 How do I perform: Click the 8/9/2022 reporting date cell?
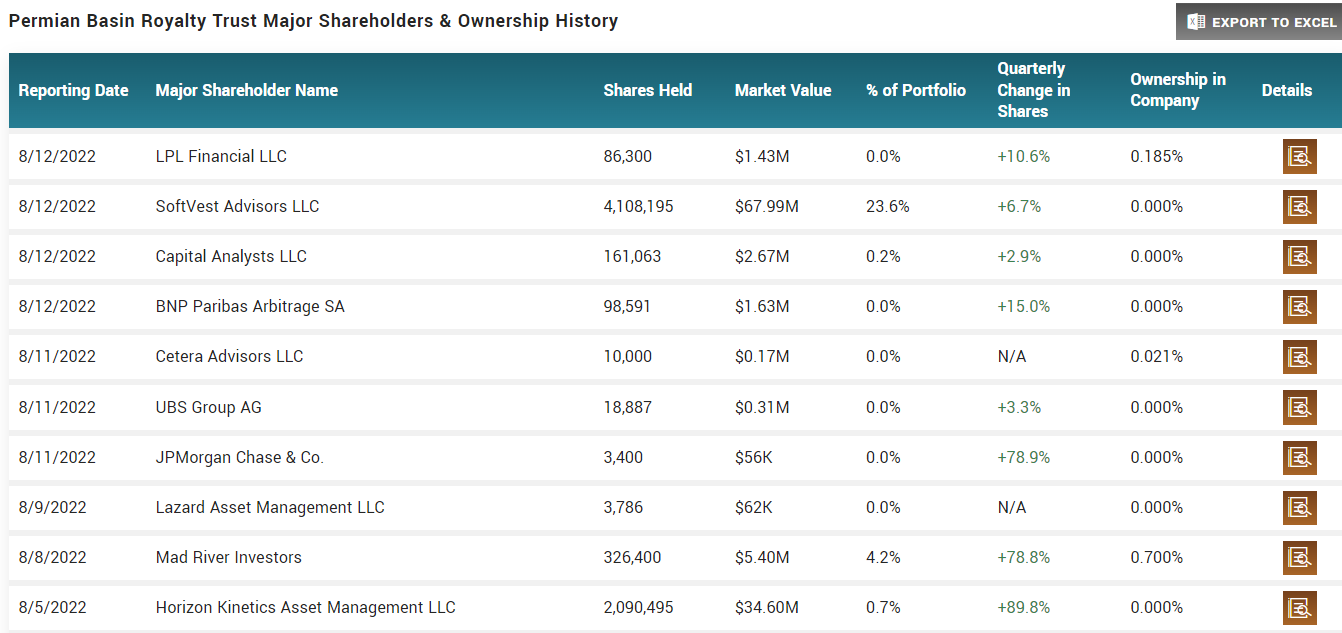53,507
